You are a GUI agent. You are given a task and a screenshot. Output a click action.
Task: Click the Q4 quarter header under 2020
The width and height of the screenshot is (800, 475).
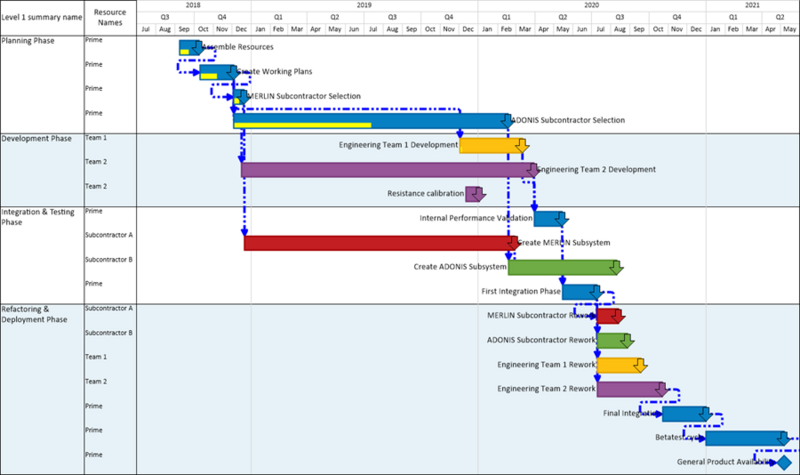click(x=677, y=17)
